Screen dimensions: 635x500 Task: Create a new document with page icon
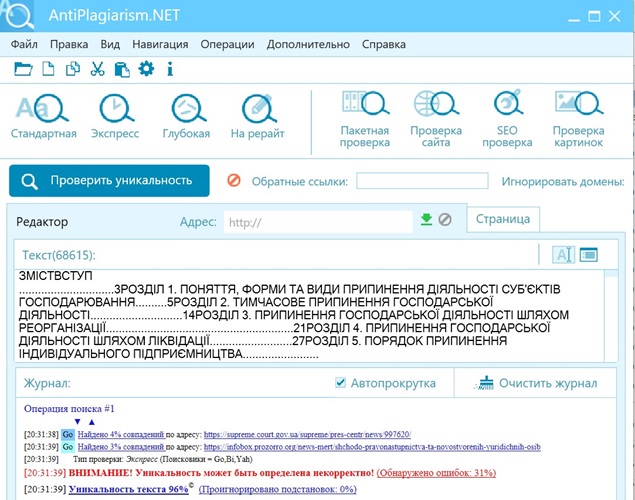tap(48, 68)
